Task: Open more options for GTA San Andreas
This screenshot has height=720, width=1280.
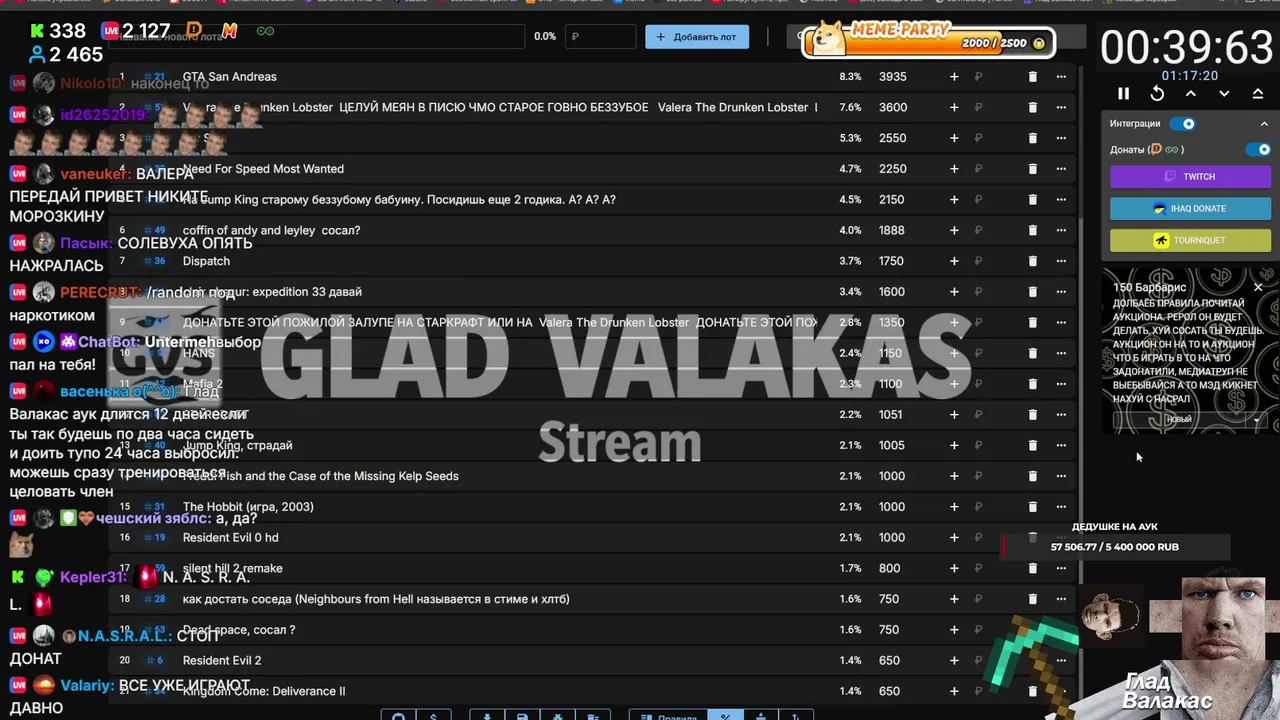Action: (1061, 77)
